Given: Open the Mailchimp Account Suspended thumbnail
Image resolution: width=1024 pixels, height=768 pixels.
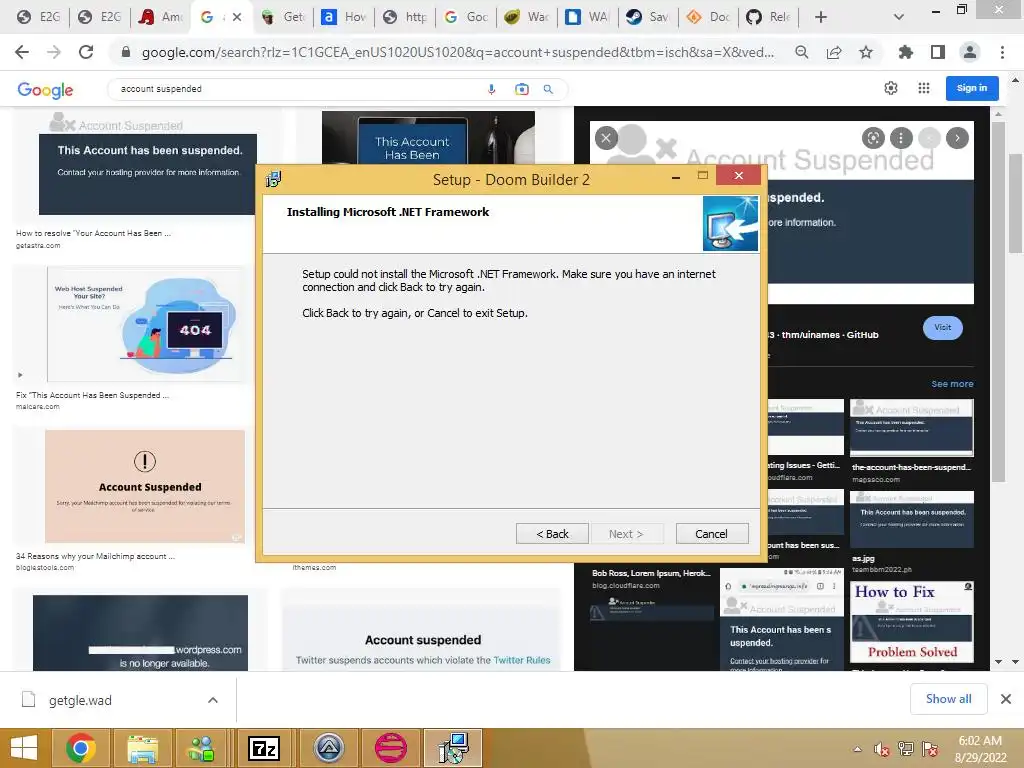Looking at the screenshot, I should (145, 487).
